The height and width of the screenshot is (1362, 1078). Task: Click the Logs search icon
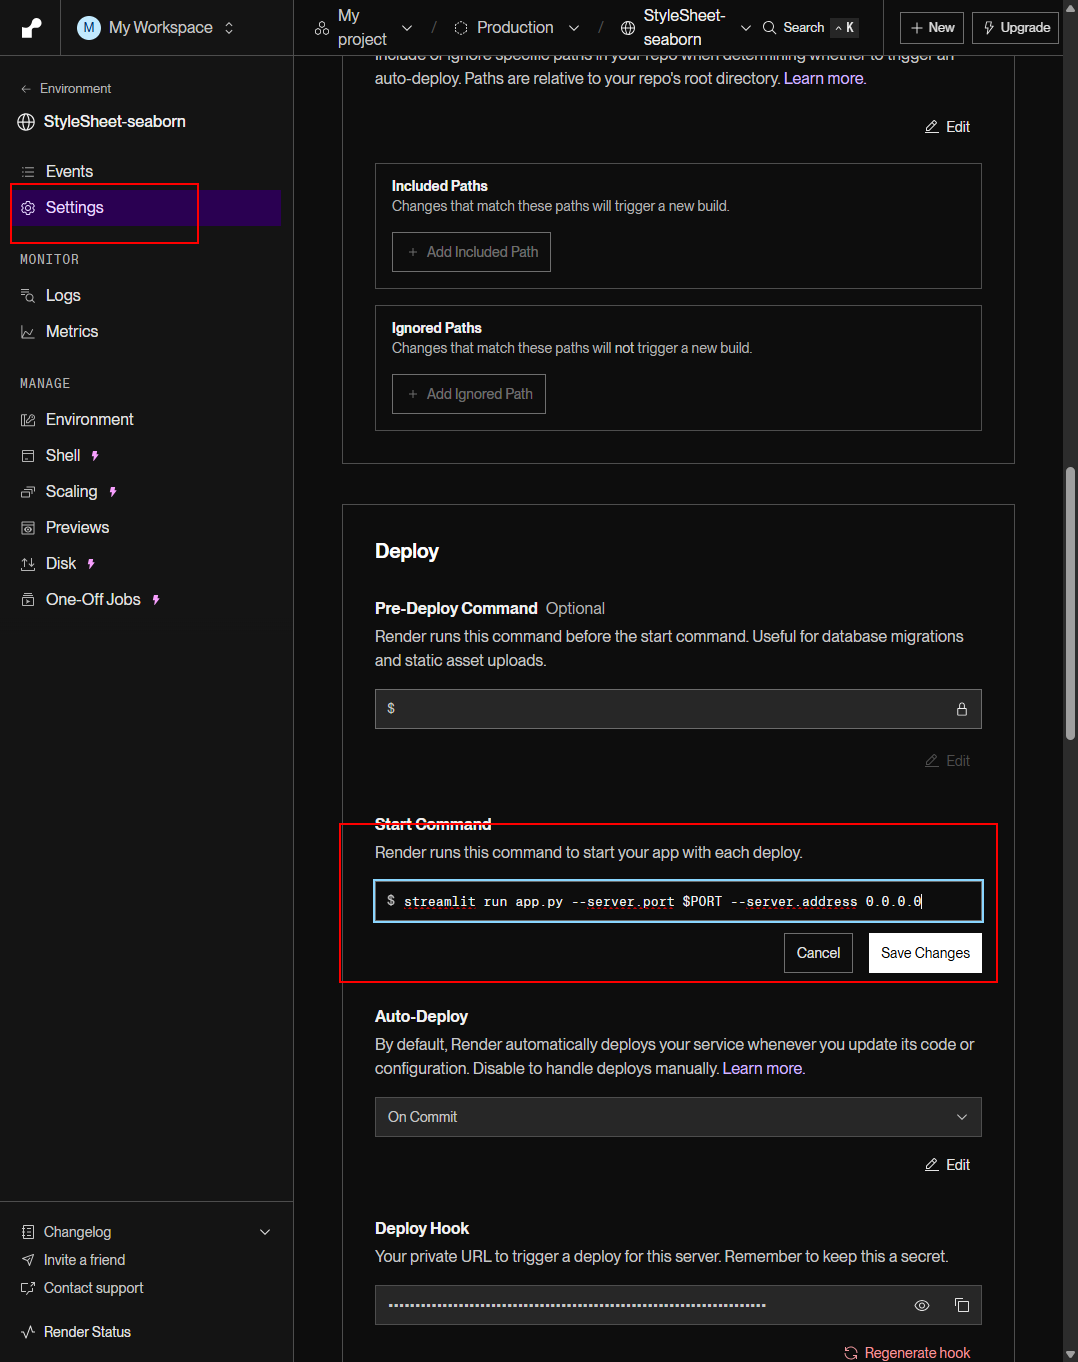tap(28, 296)
